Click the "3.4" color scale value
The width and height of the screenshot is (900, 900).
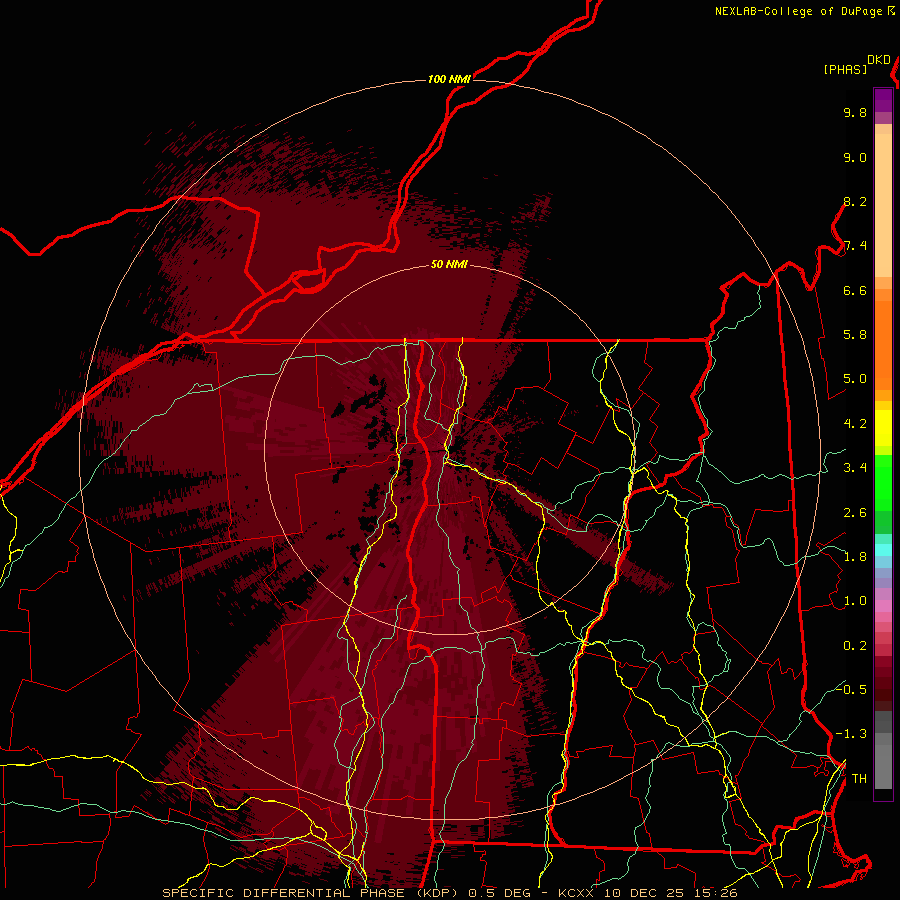pyautogui.click(x=855, y=468)
